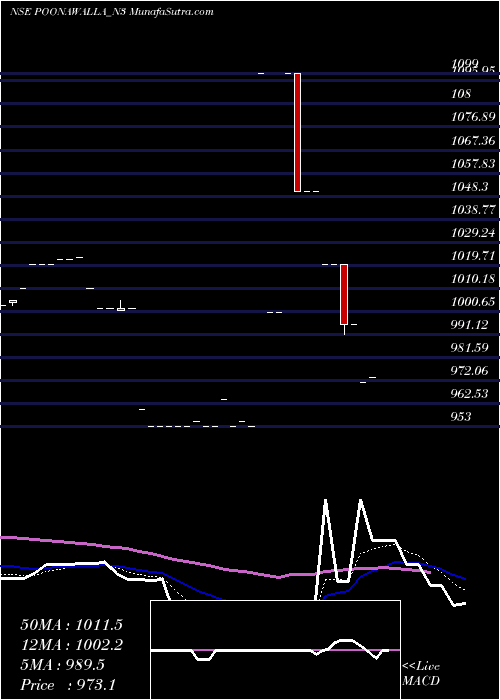Select the 1076.89 price level label
The height and width of the screenshot is (700, 500).
pyautogui.click(x=473, y=117)
